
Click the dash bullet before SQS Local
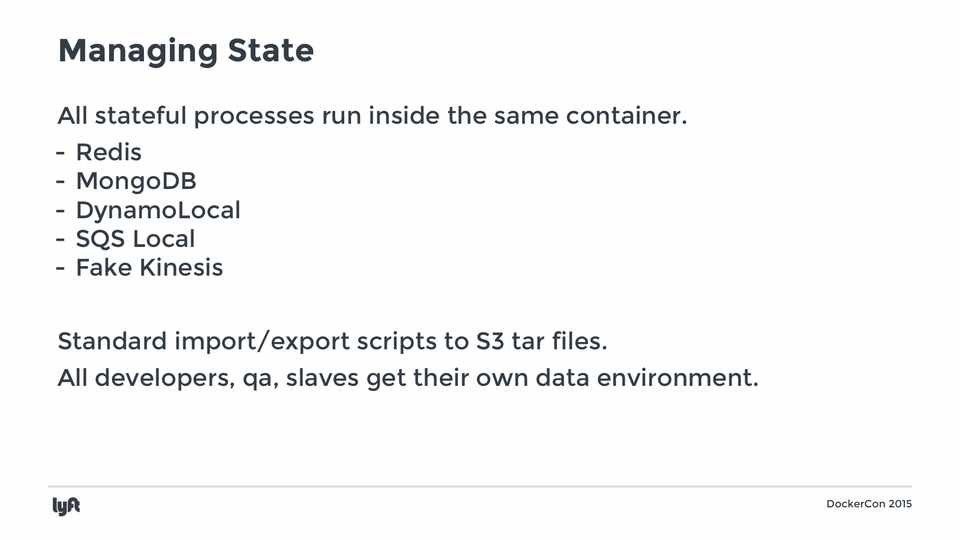pos(62,241)
